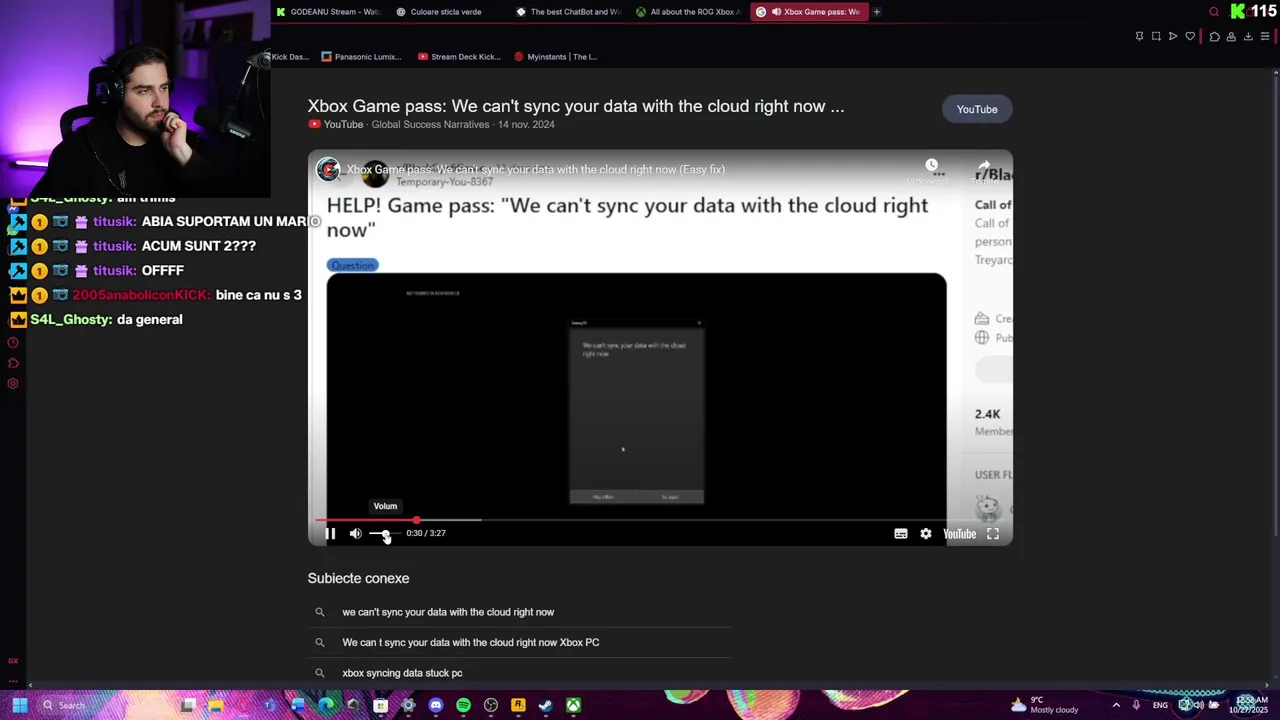This screenshot has height=720, width=1280.
Task: Toggle video subtitles button
Action: pyautogui.click(x=901, y=534)
